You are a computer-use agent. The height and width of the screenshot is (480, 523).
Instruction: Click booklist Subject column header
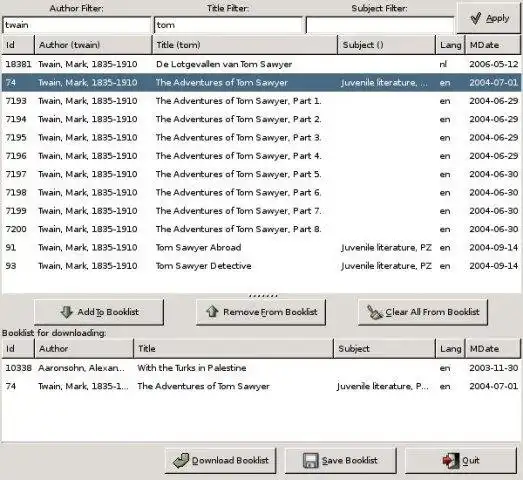[x=385, y=349]
